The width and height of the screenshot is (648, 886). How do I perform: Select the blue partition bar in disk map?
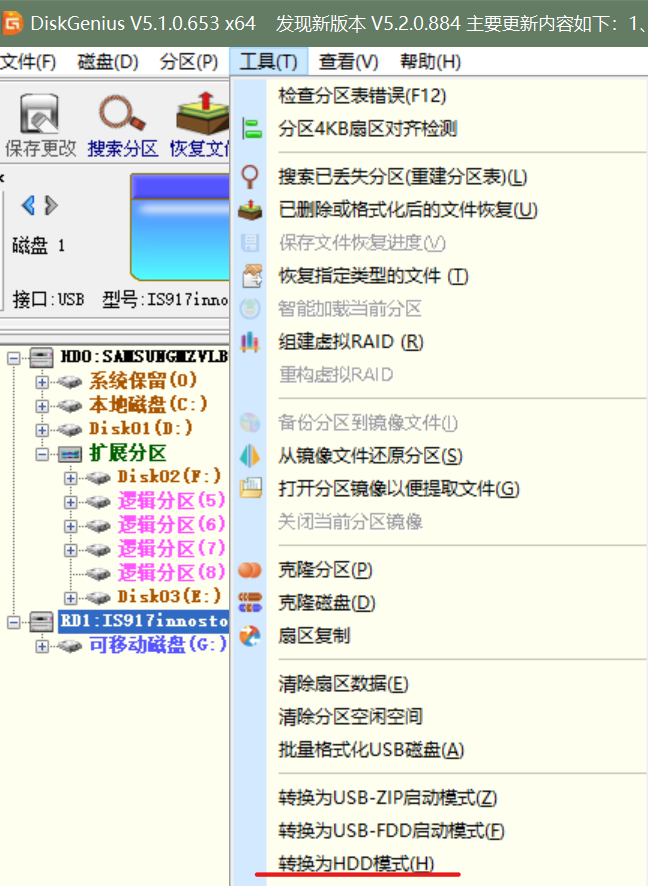(x=180, y=227)
